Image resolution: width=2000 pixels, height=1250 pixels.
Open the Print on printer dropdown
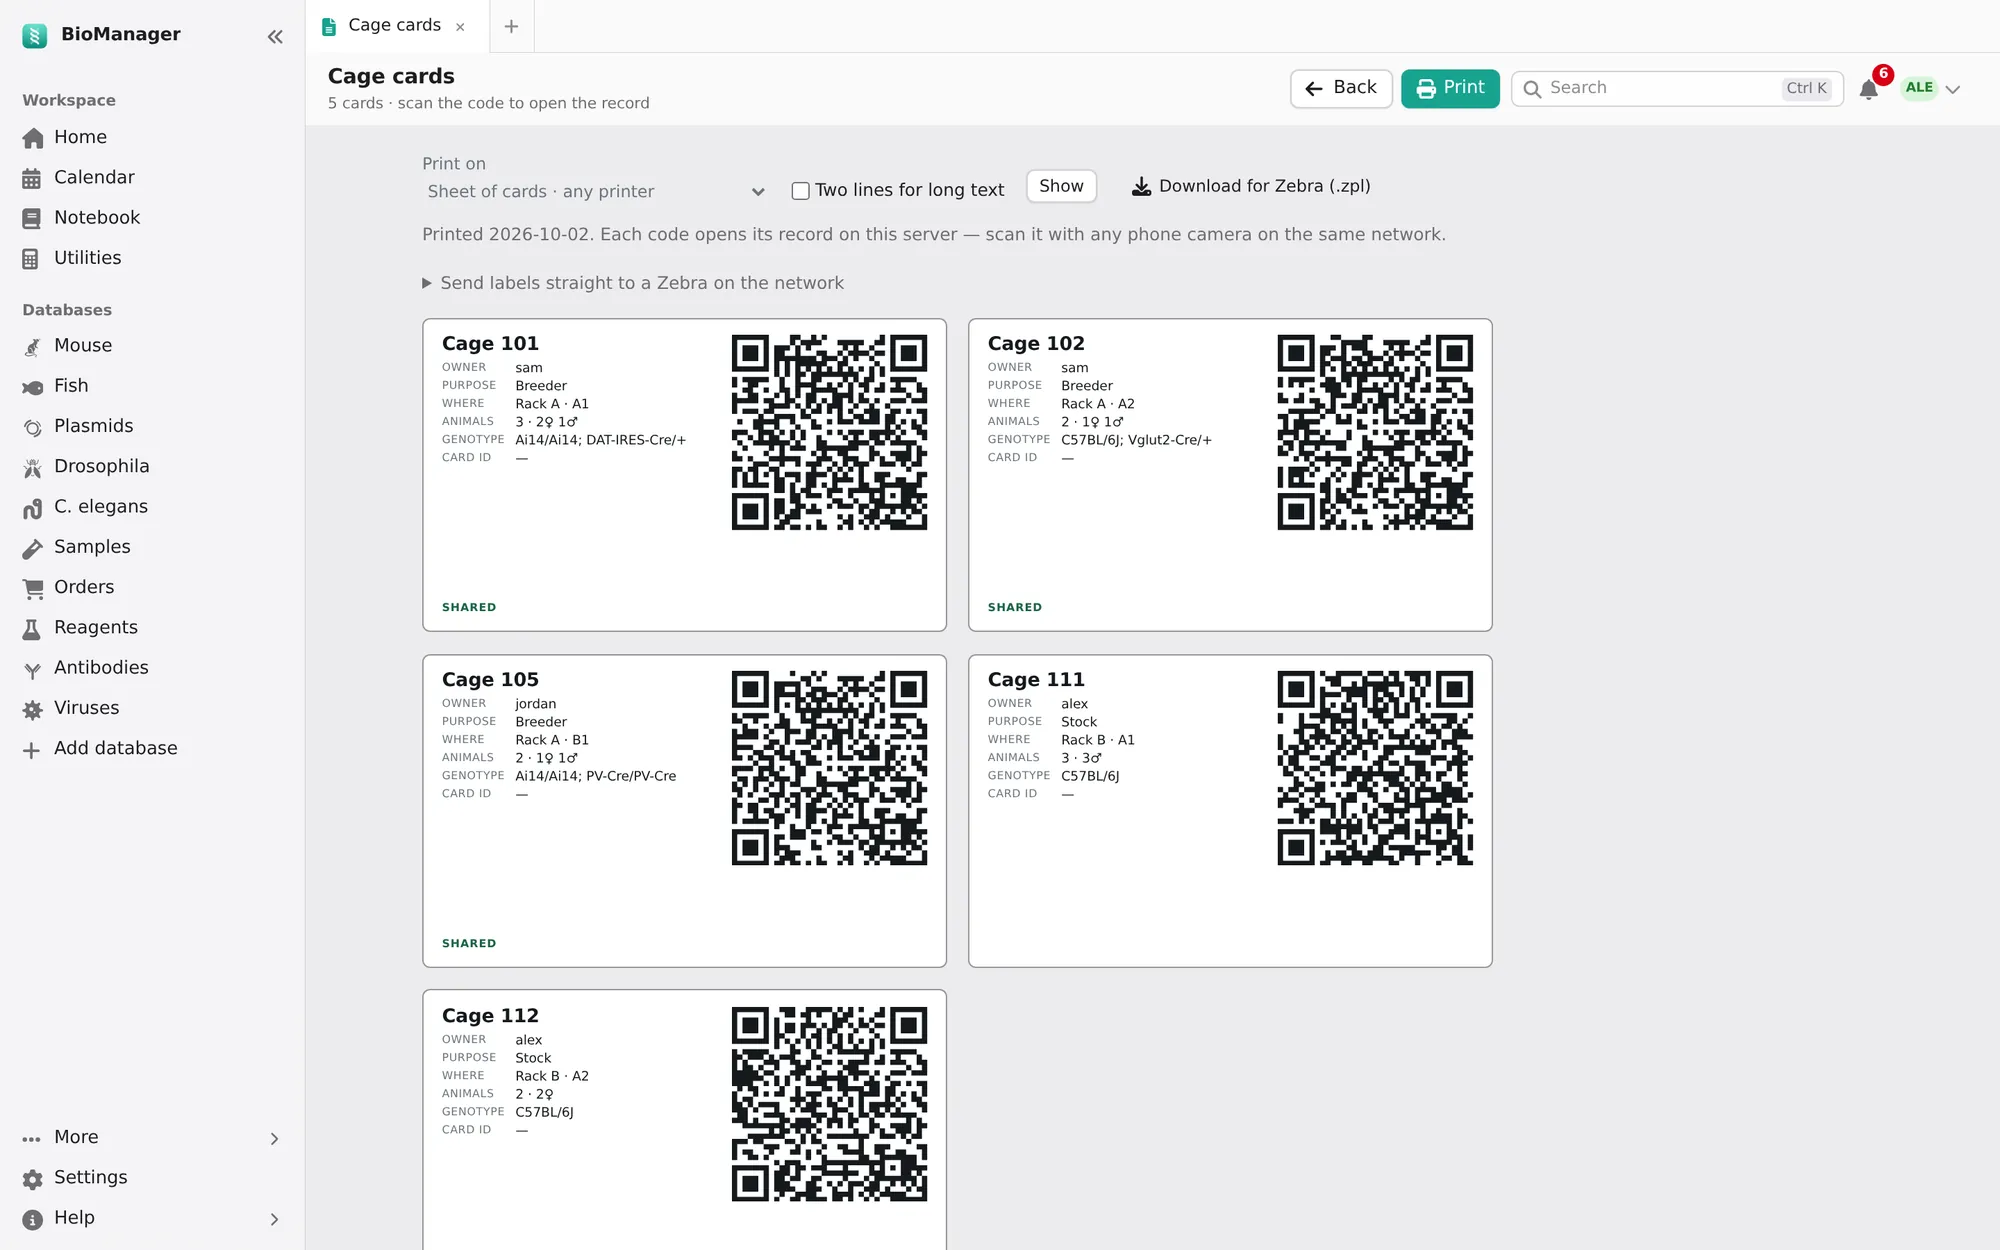tap(595, 191)
